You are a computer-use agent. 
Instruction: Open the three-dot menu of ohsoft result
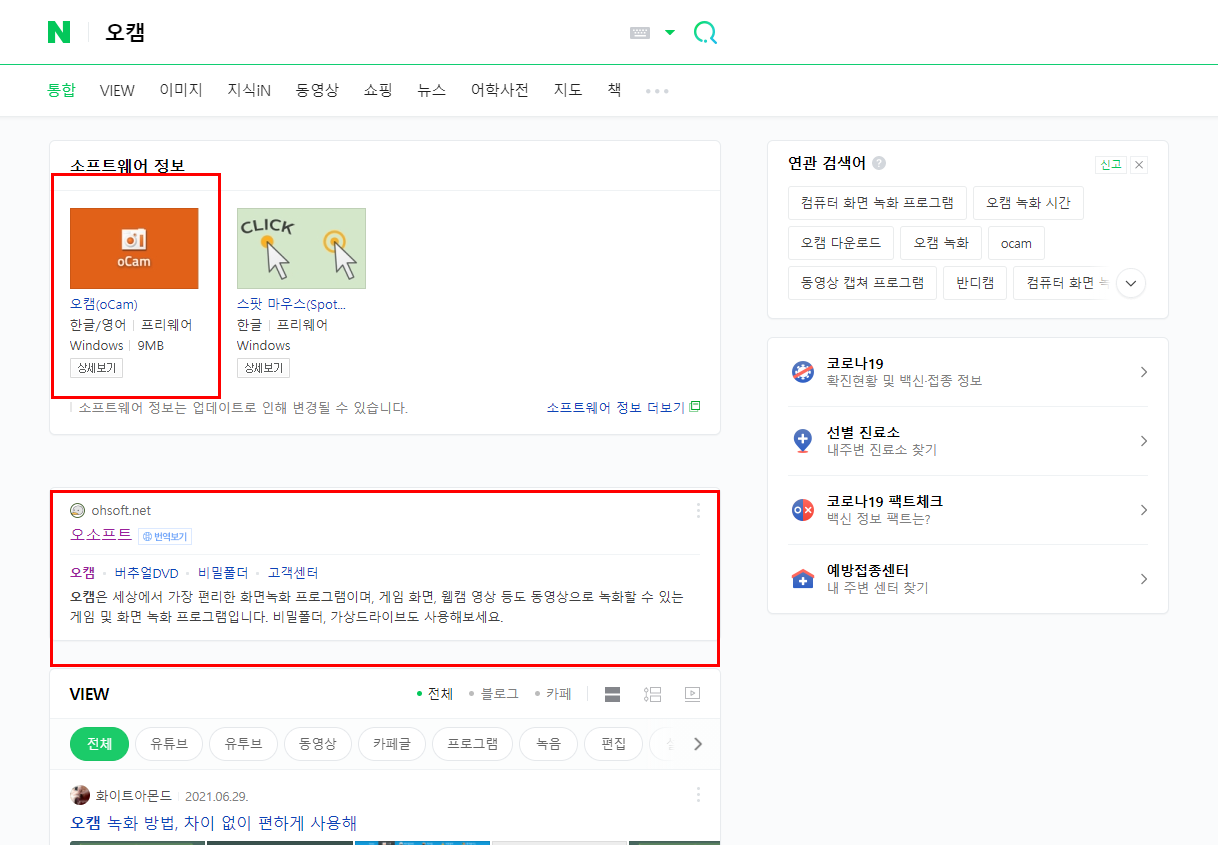[x=698, y=511]
